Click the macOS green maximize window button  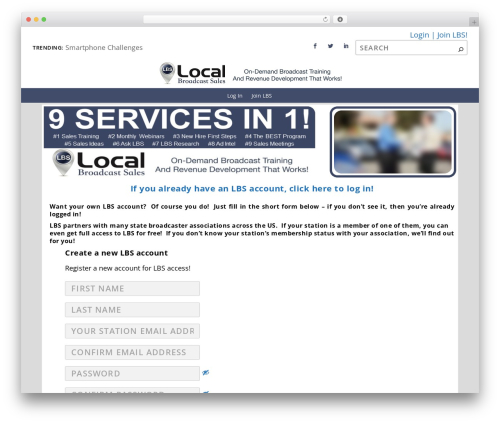[44, 19]
